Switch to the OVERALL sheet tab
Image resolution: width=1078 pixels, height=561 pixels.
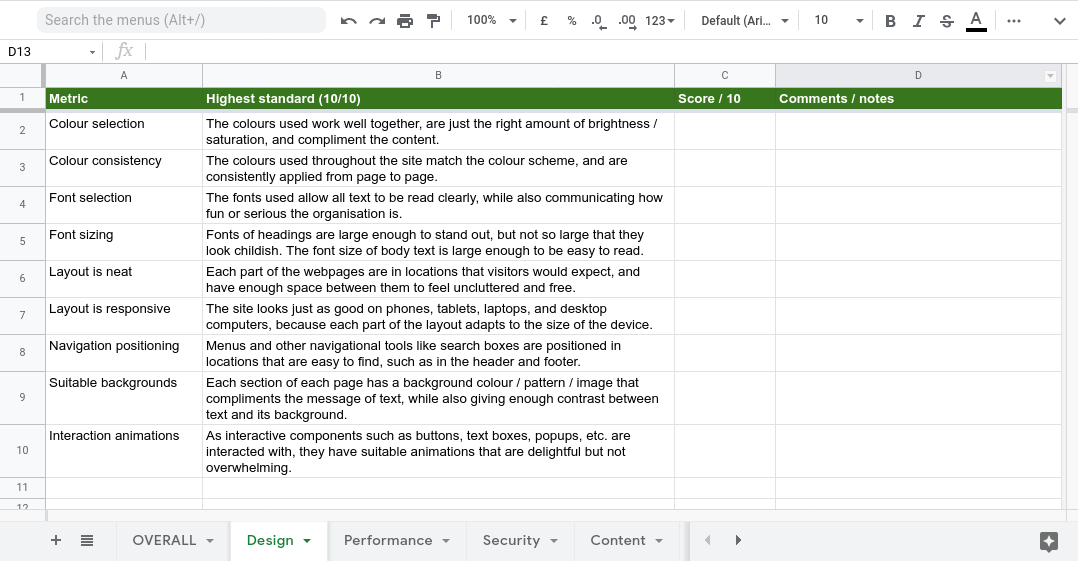point(164,540)
